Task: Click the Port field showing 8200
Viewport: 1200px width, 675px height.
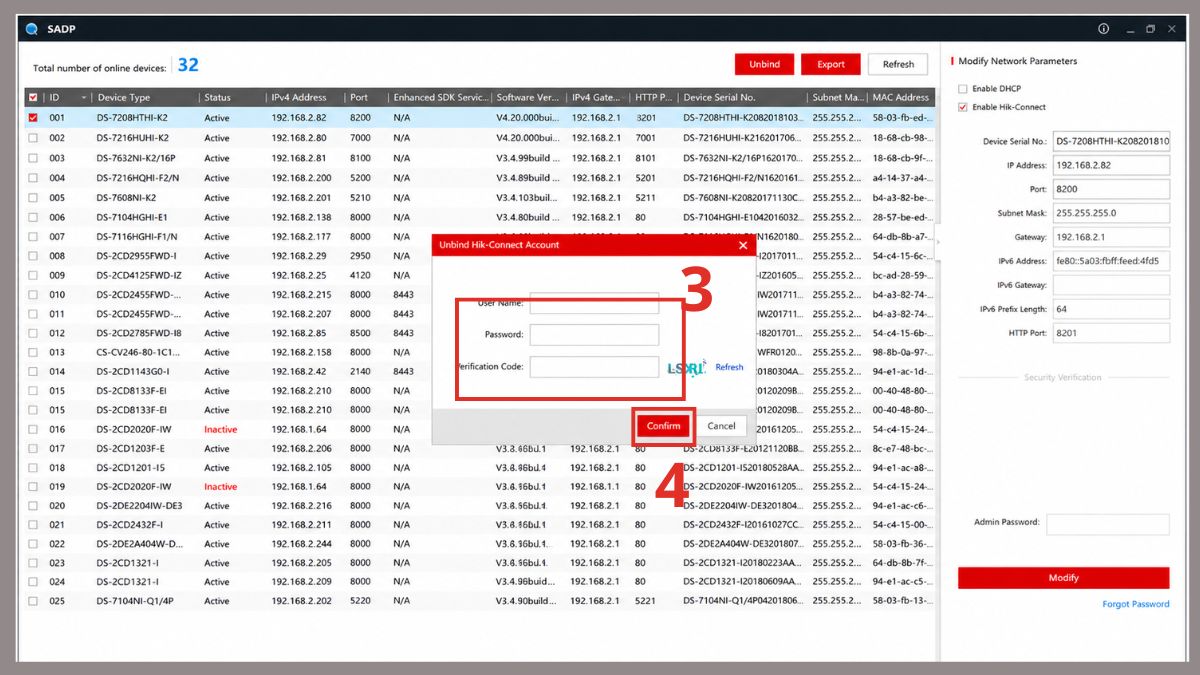Action: point(1111,189)
